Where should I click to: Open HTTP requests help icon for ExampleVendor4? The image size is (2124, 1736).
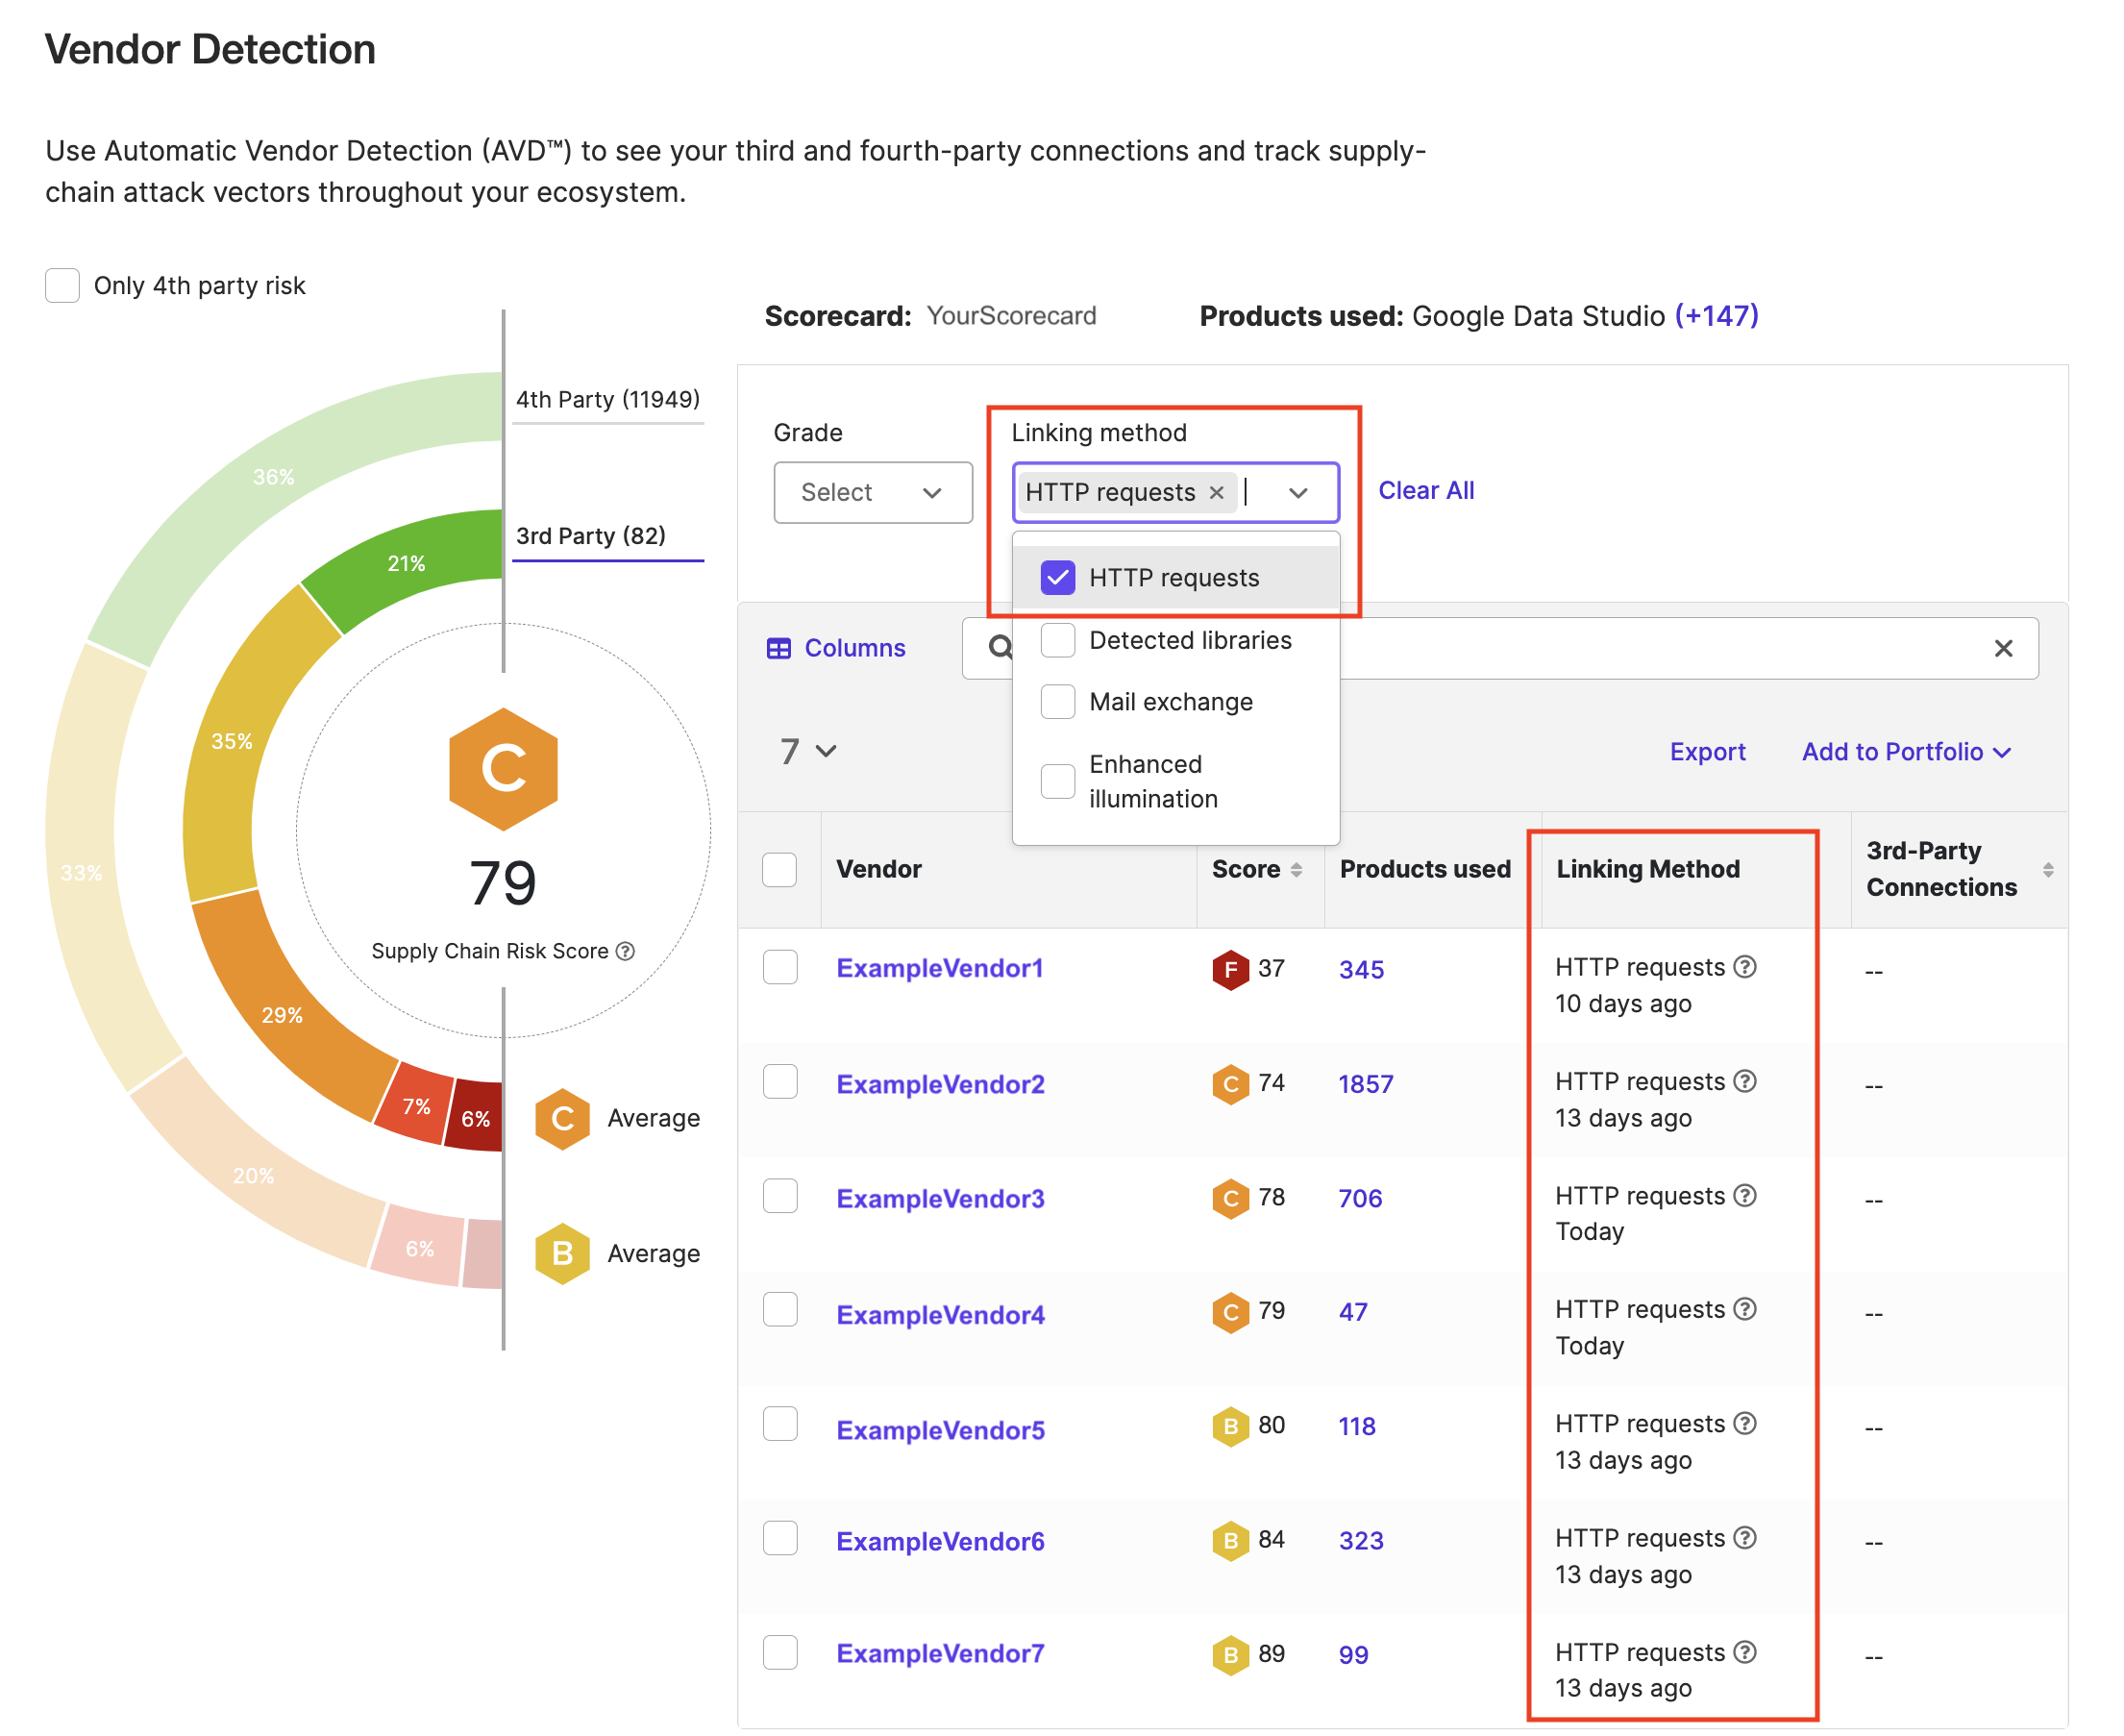point(1744,1308)
